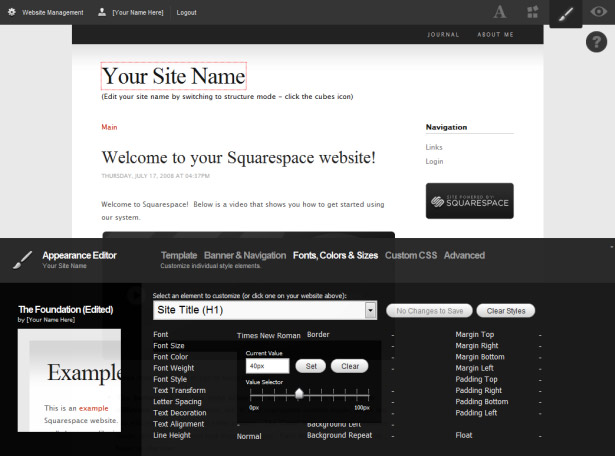Open the Advanced tab
This screenshot has width=615, height=456.
pos(464,256)
